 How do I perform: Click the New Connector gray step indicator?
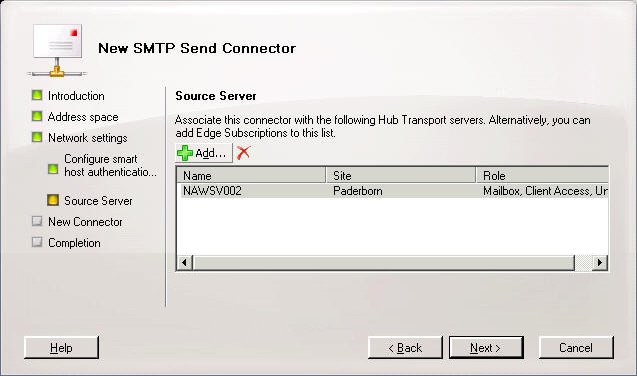[x=37, y=221]
